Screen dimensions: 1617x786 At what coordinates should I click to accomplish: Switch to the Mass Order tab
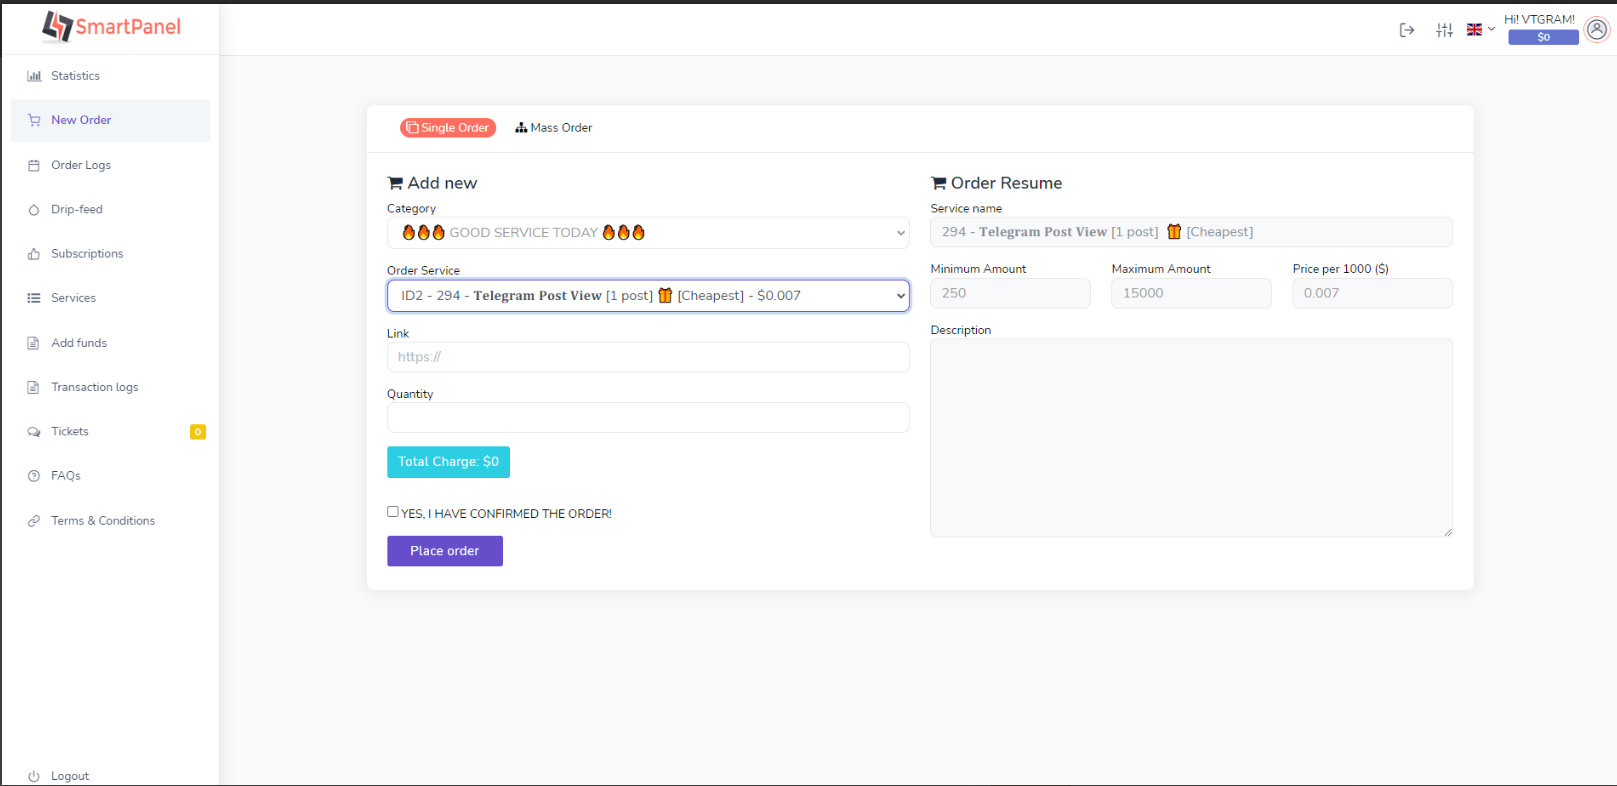point(554,128)
